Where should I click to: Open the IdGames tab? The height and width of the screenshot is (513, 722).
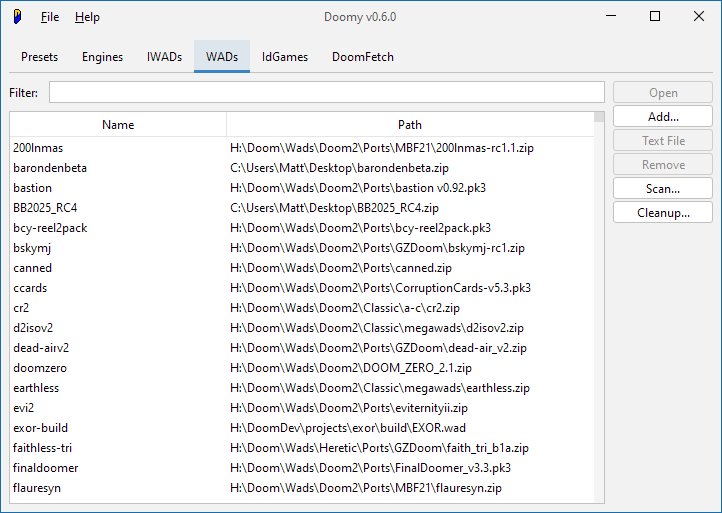285,57
